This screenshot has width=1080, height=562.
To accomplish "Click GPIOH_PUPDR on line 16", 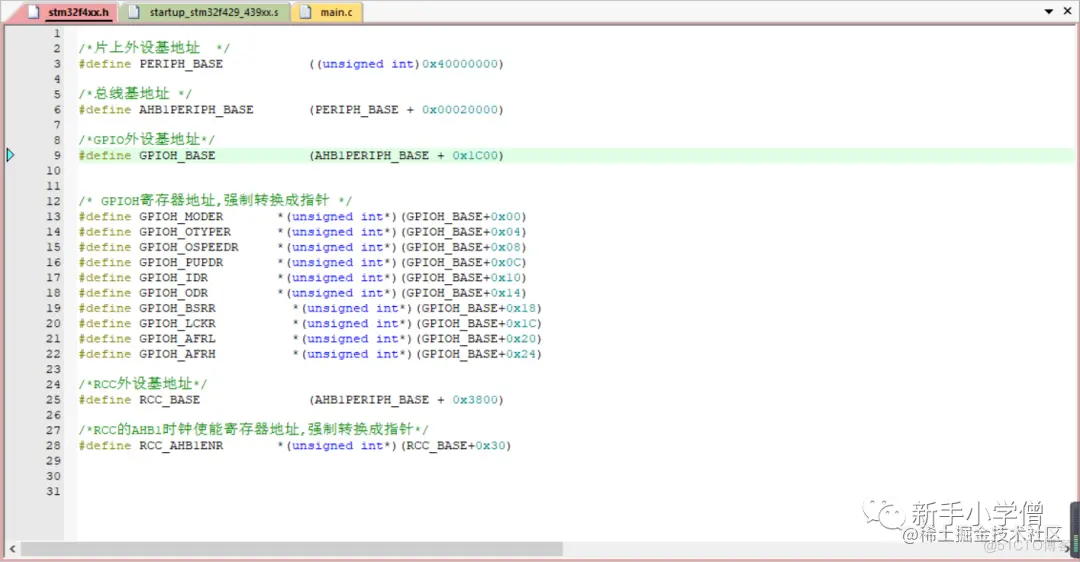I will [x=181, y=262].
